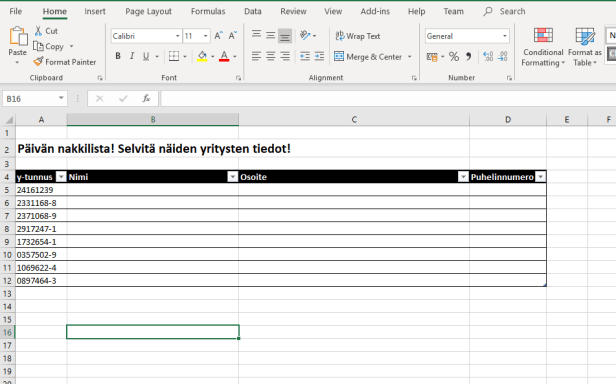Open the number format combo box
The height and width of the screenshot is (384, 616).
pos(467,36)
